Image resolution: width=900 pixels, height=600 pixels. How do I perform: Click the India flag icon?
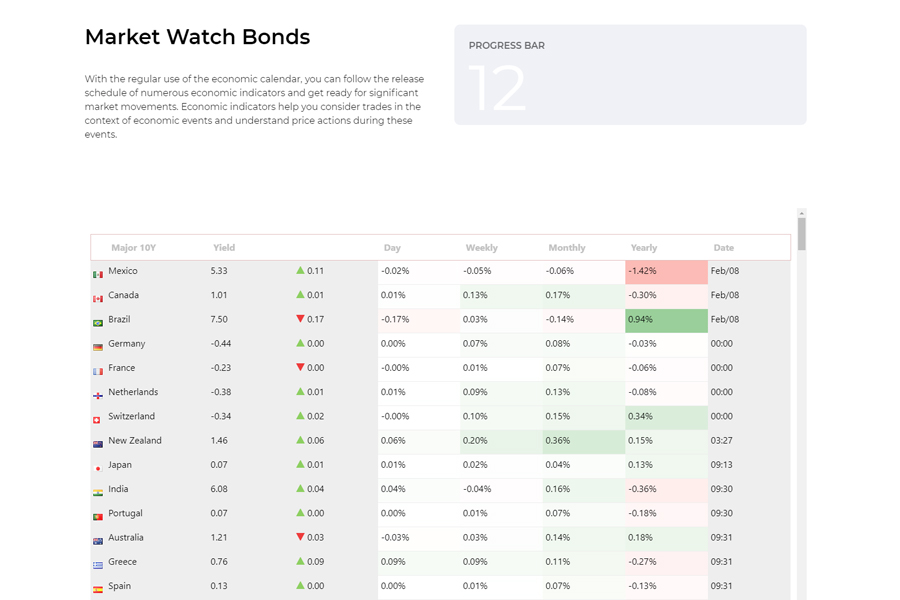[x=98, y=492]
